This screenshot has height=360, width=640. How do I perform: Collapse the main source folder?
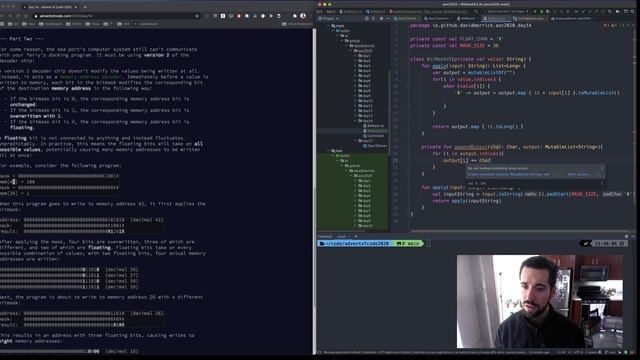328,26
